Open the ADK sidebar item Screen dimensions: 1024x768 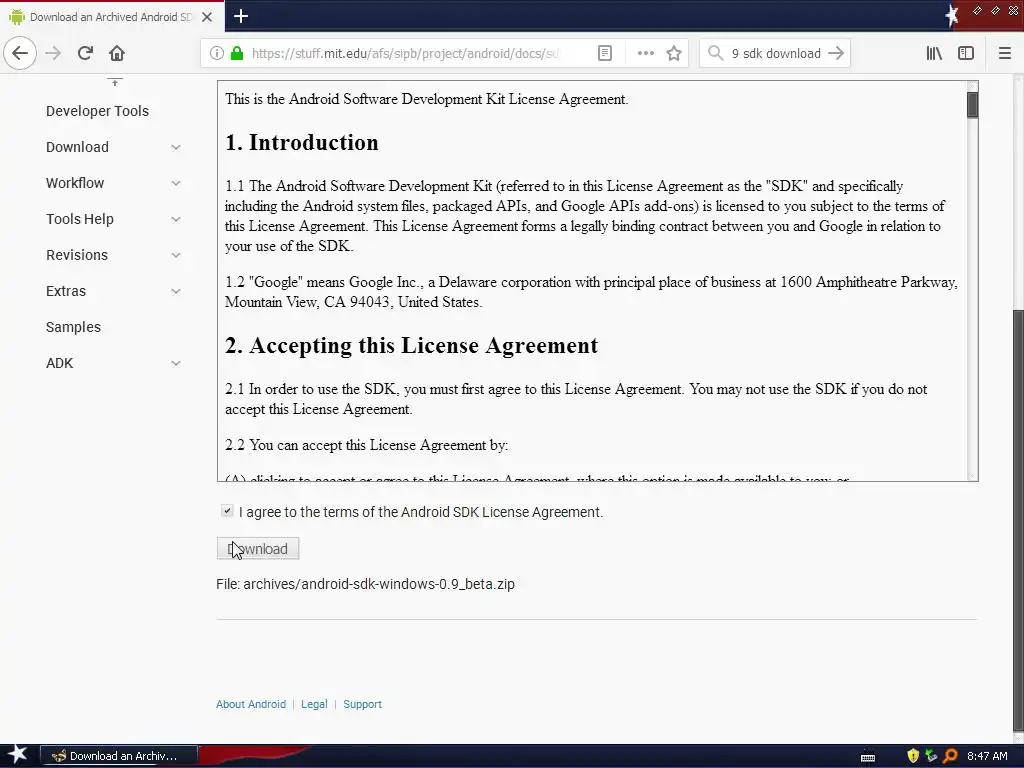(x=59, y=363)
